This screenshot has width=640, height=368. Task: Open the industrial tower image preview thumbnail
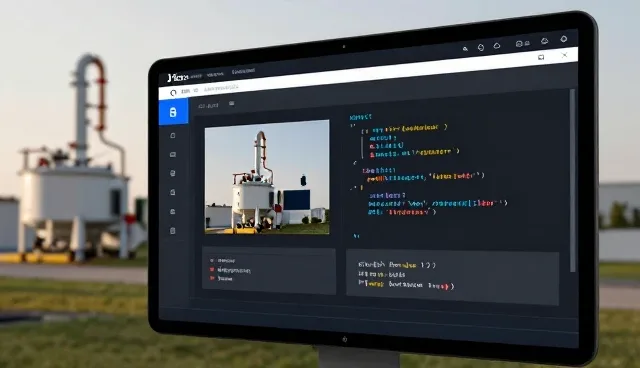tap(267, 177)
